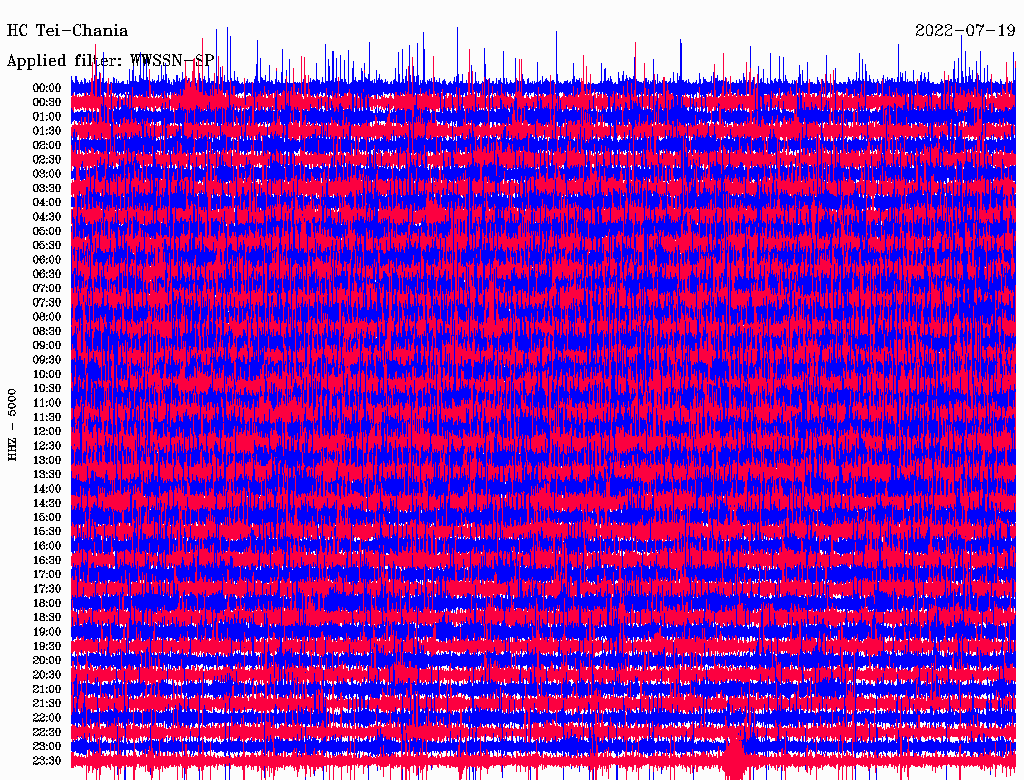Click the 06:00 time label

pos(47,259)
